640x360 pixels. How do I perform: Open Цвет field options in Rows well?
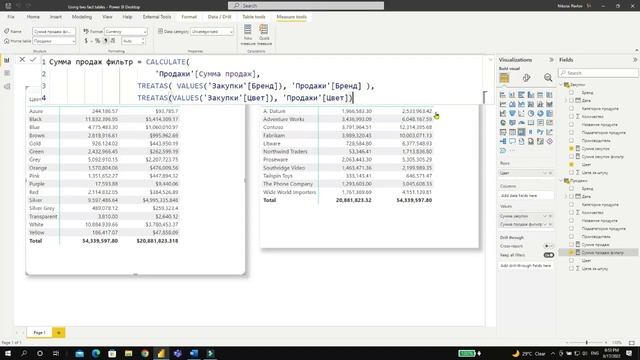[x=545, y=173]
